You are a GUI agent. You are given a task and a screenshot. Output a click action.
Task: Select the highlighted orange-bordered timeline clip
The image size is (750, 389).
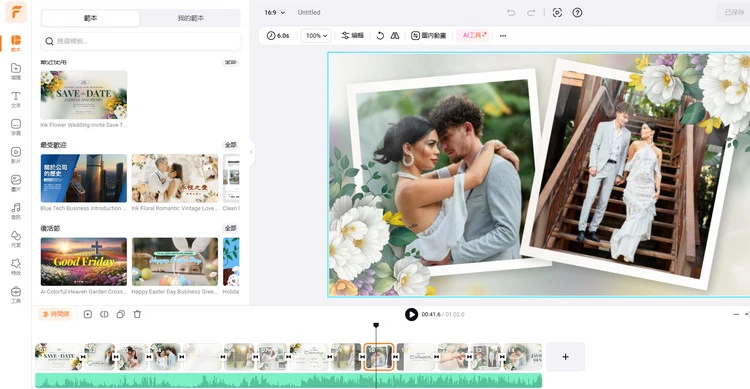pyautogui.click(x=379, y=357)
